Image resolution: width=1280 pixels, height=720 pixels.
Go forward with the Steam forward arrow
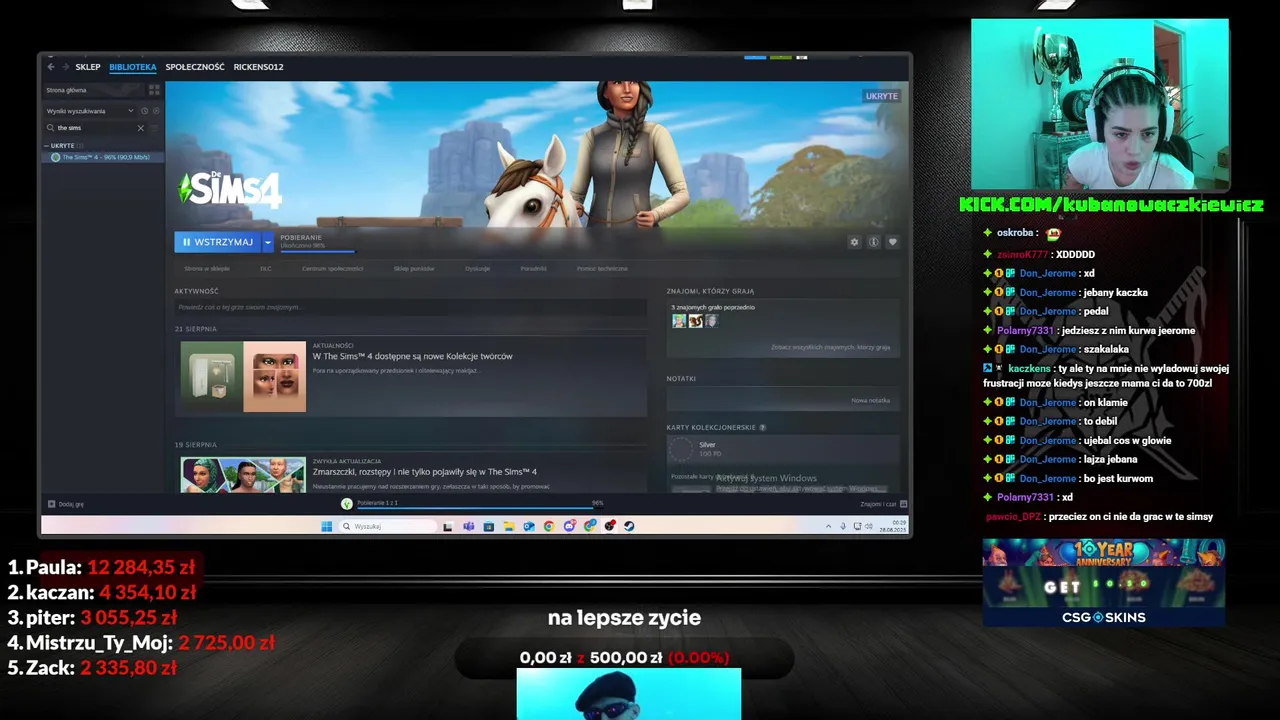coord(66,67)
